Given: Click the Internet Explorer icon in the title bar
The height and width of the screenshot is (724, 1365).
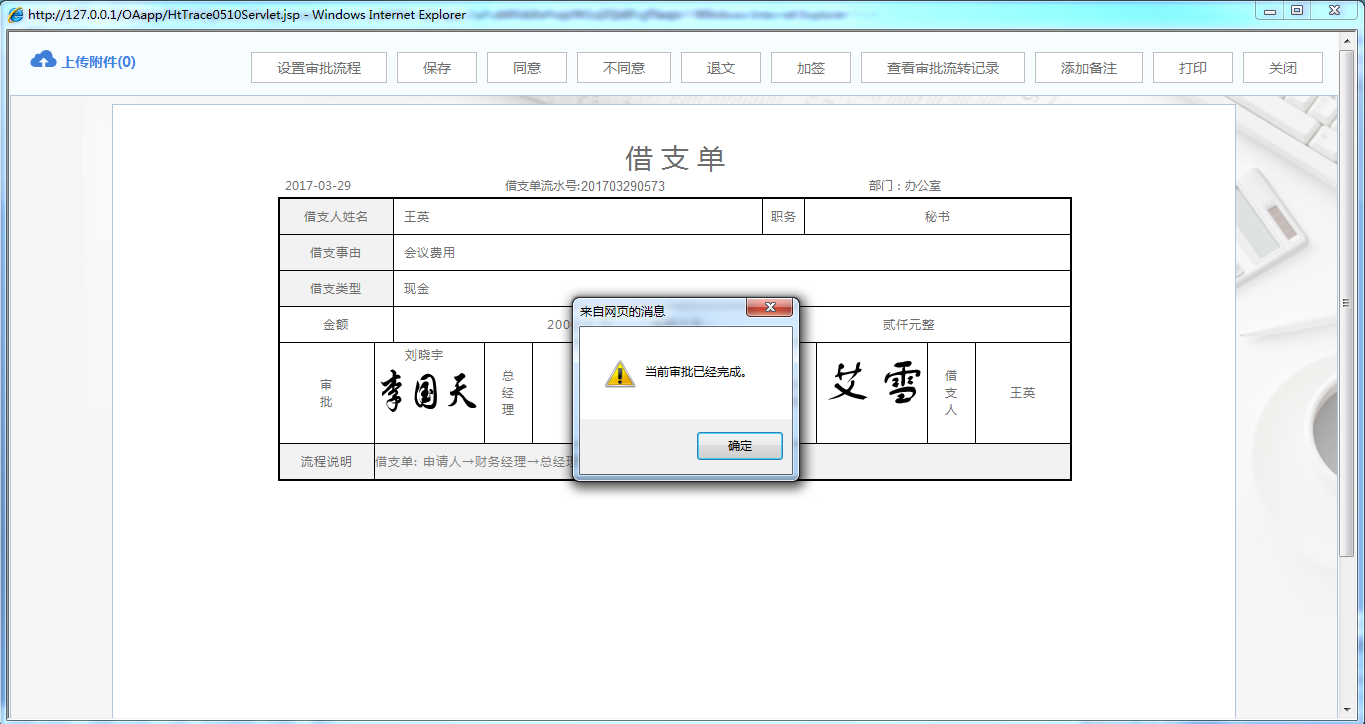Looking at the screenshot, I should coord(15,15).
